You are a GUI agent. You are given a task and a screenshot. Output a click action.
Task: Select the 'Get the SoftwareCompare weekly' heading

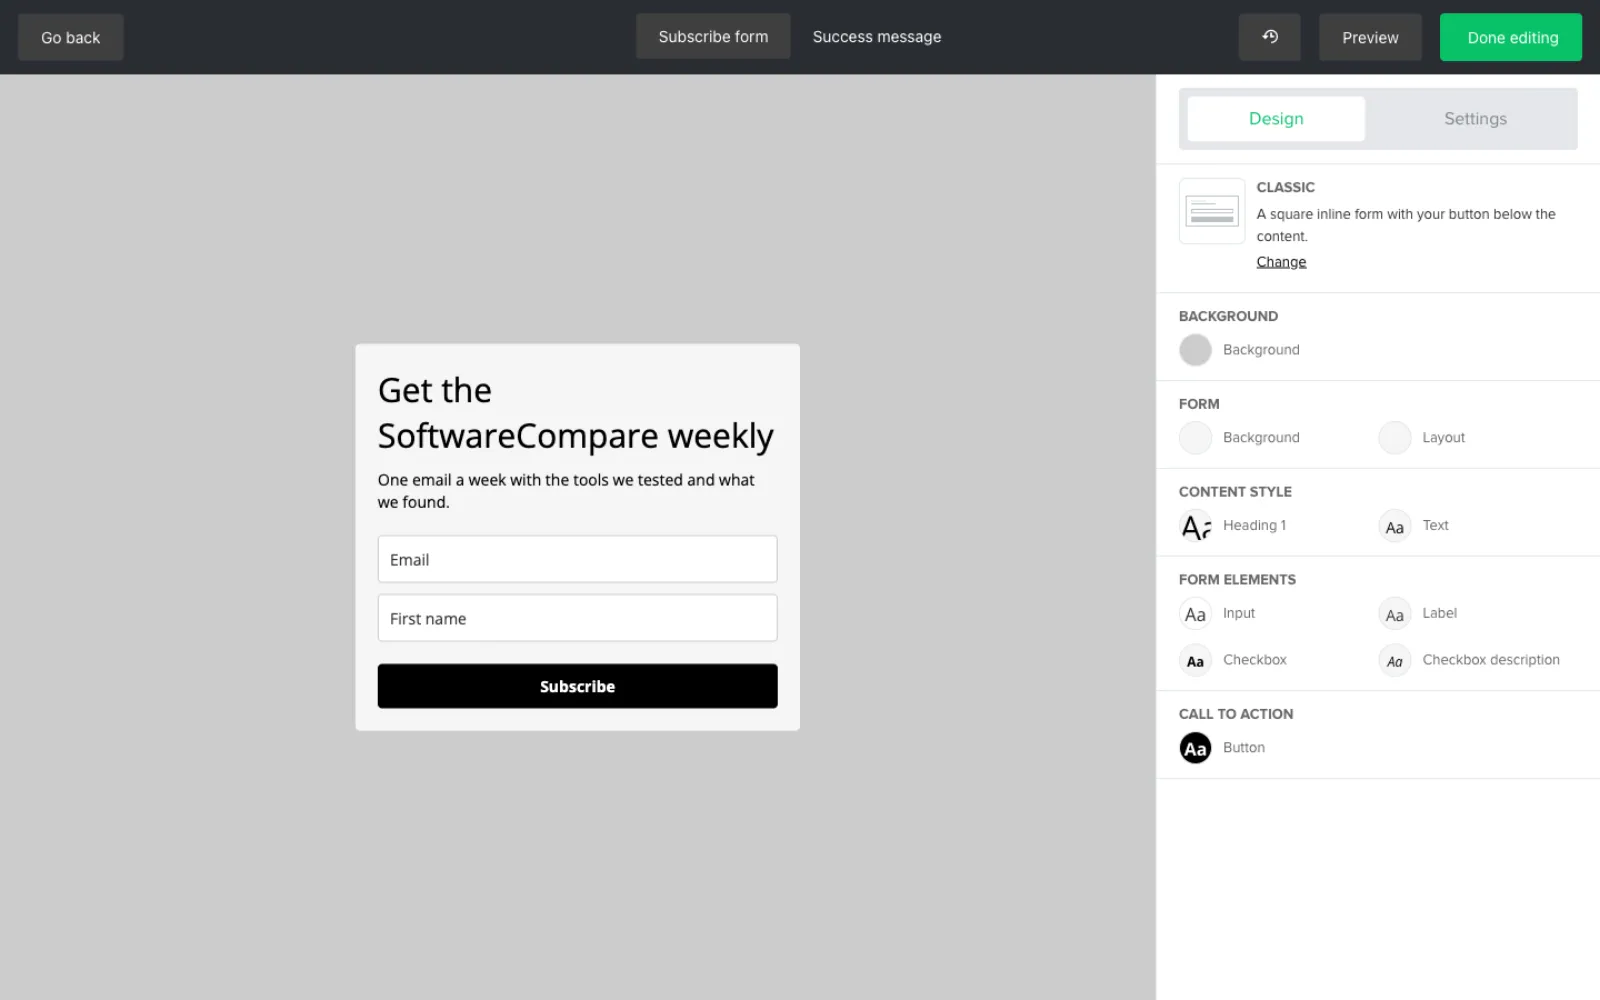coord(576,413)
